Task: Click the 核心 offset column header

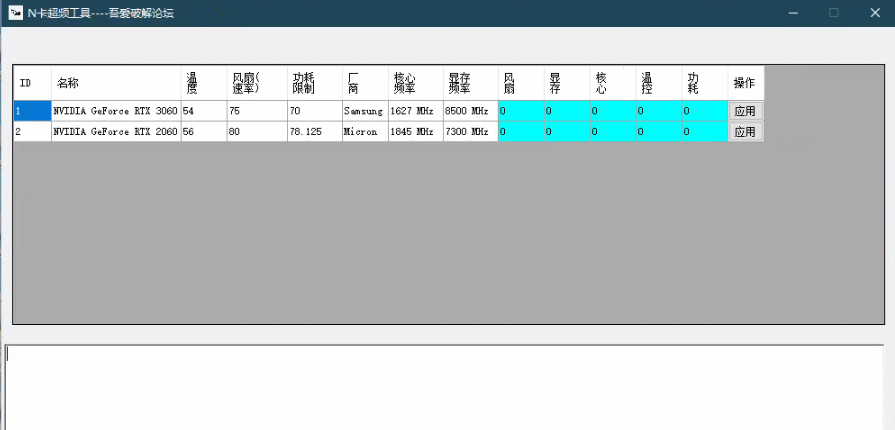Action: 613,83
